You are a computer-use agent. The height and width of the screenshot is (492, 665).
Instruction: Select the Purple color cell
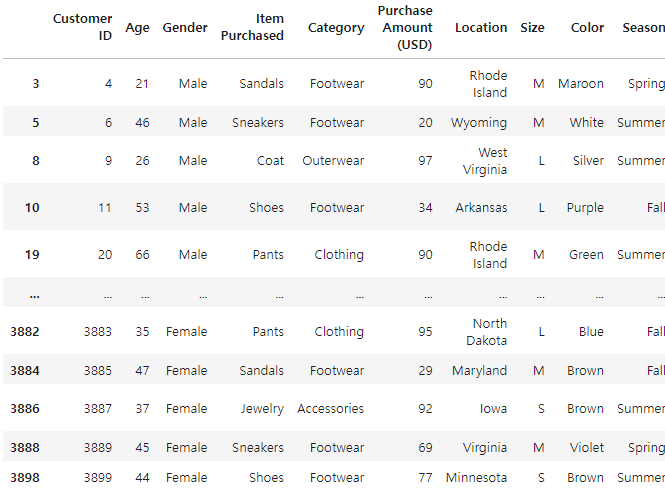point(585,208)
